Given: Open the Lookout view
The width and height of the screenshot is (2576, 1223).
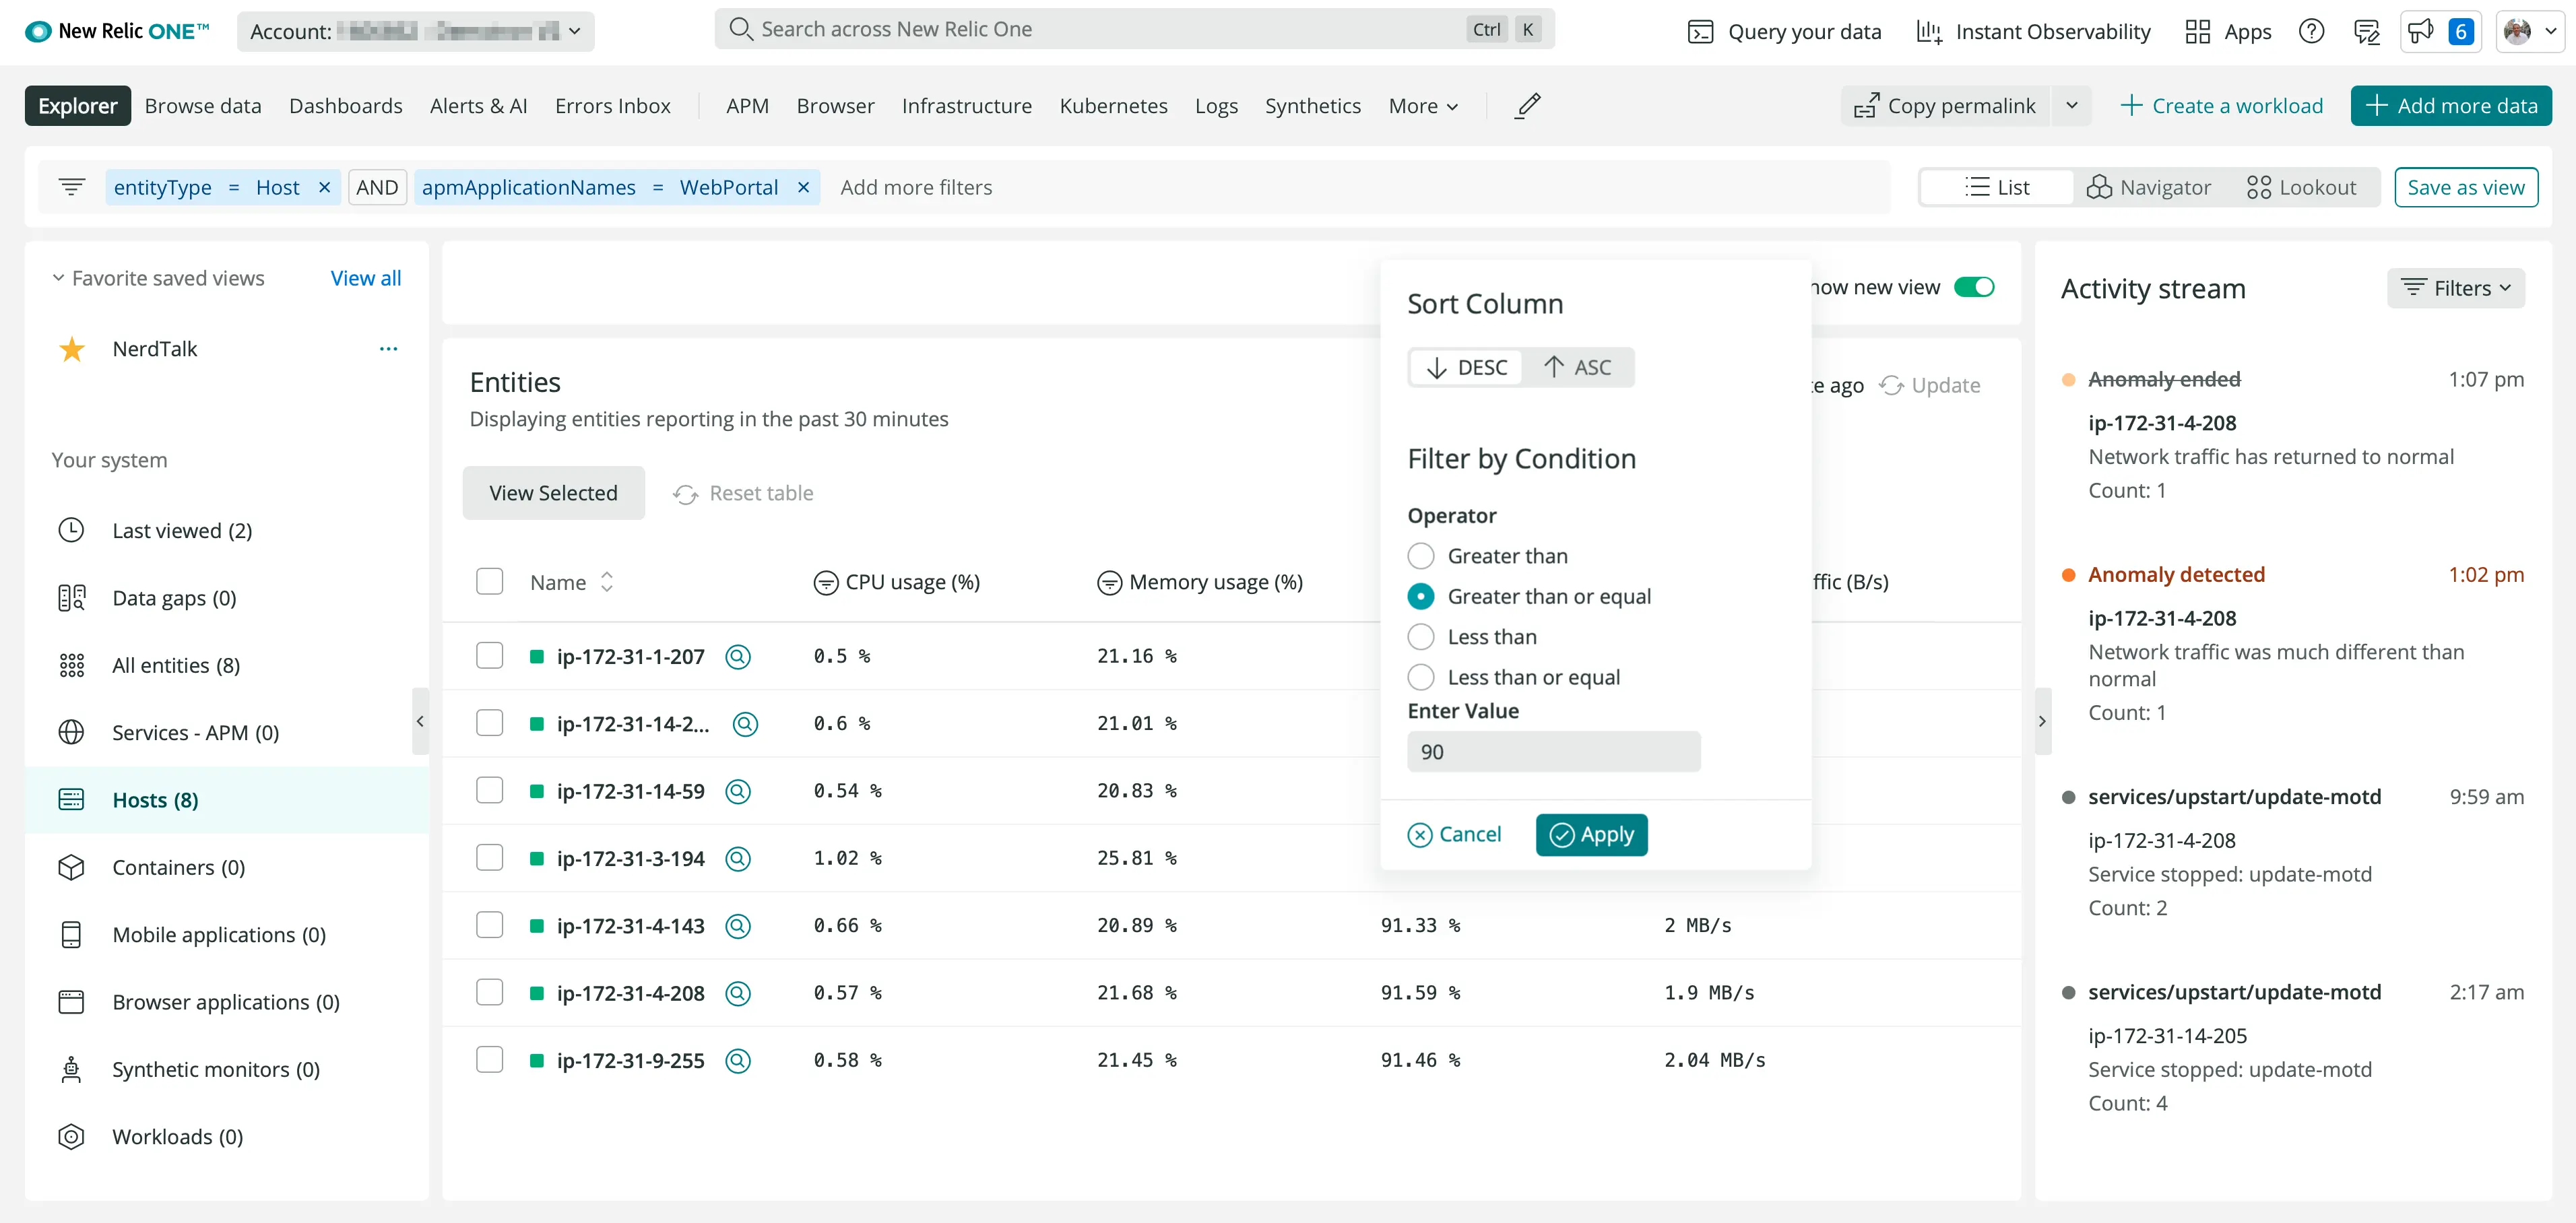Looking at the screenshot, I should (x=2301, y=187).
